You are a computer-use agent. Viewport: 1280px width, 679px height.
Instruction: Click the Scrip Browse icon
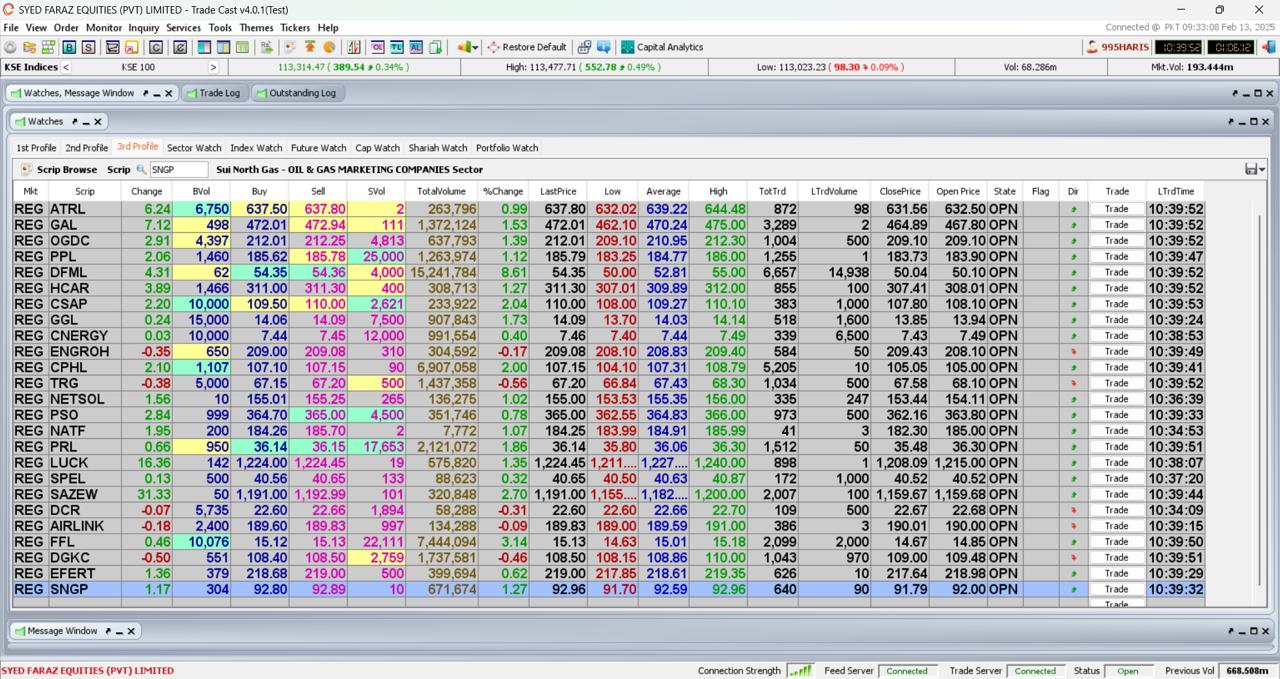coord(26,170)
